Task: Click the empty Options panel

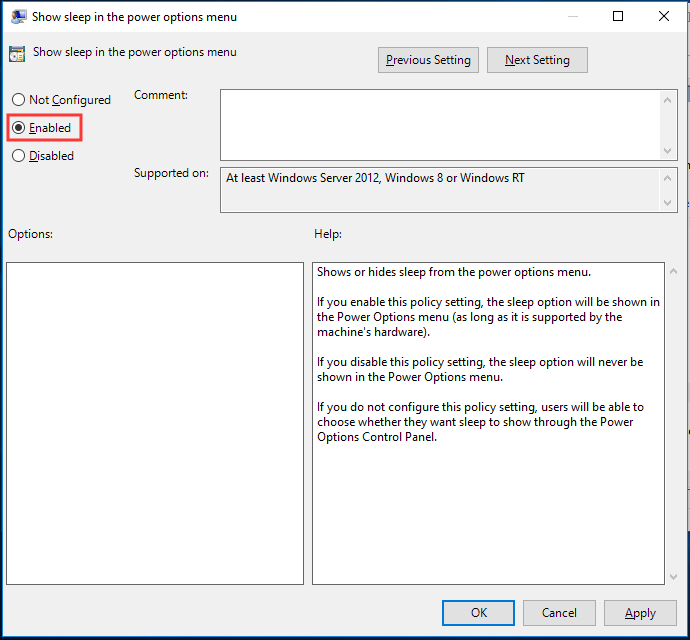Action: pyautogui.click(x=155, y=423)
